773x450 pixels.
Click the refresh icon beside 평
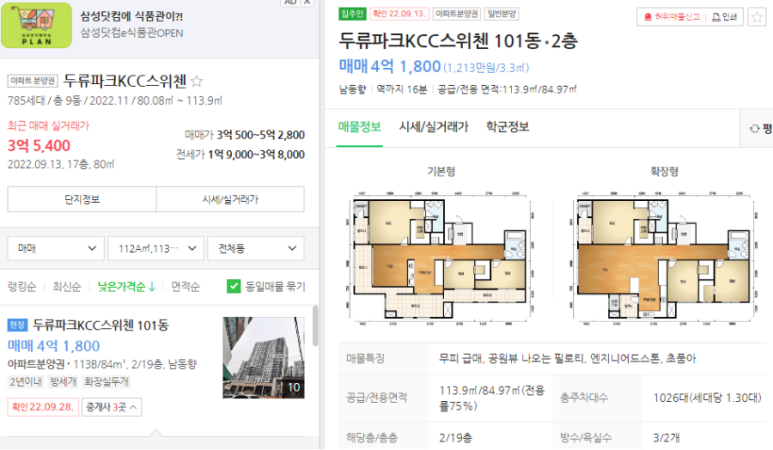coord(754,129)
